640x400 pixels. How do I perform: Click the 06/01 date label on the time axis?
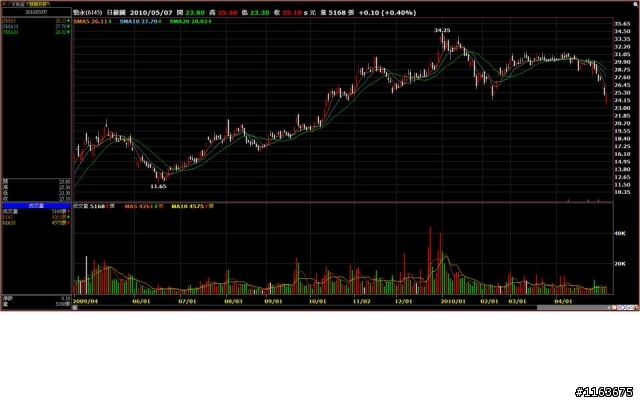pos(141,302)
